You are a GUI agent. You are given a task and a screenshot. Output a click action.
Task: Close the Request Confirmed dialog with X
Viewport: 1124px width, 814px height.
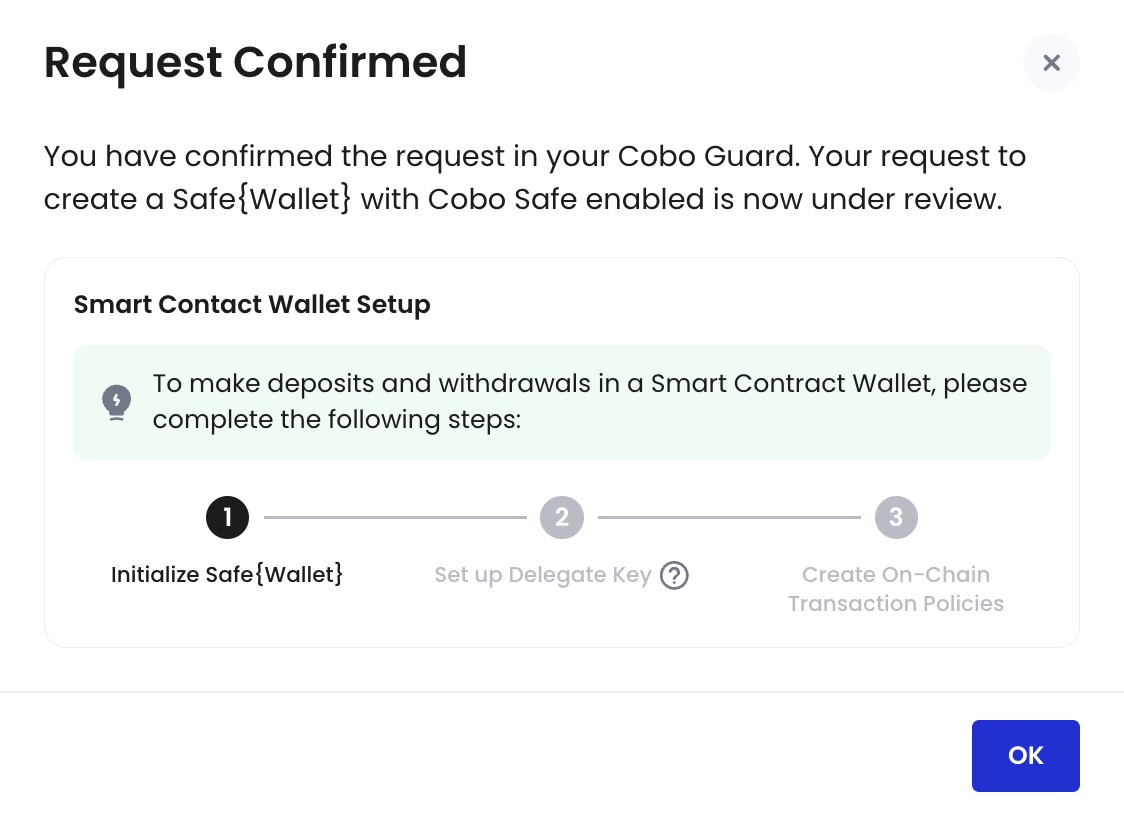[x=1051, y=63]
